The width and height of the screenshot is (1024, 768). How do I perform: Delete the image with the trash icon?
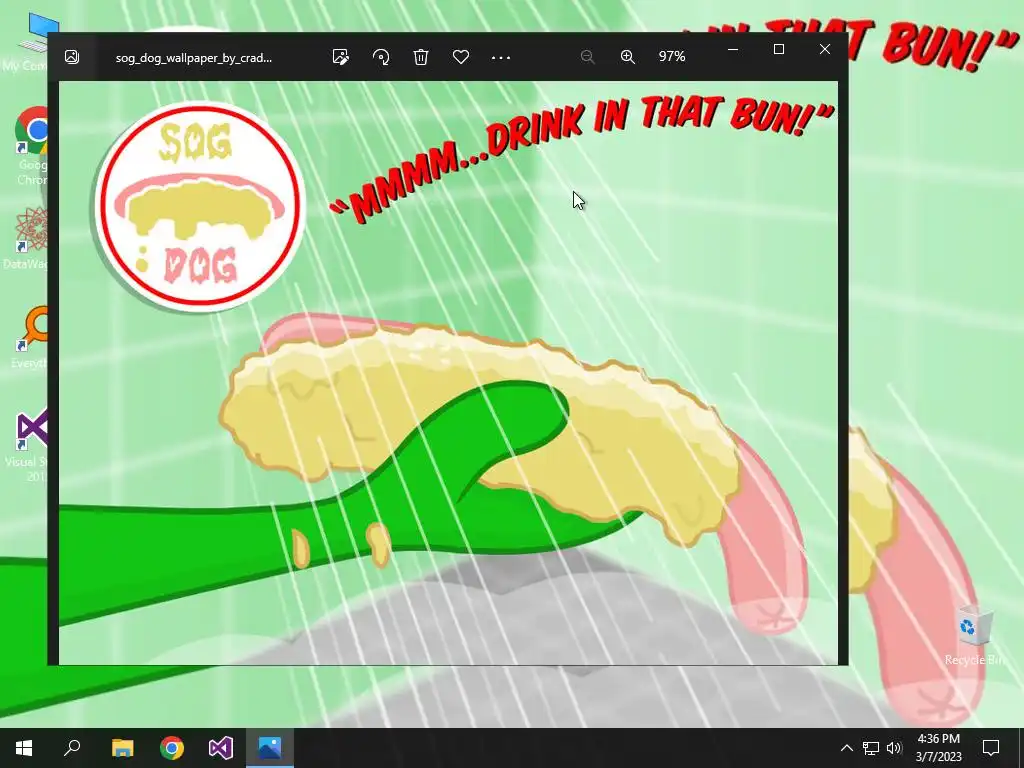click(421, 57)
